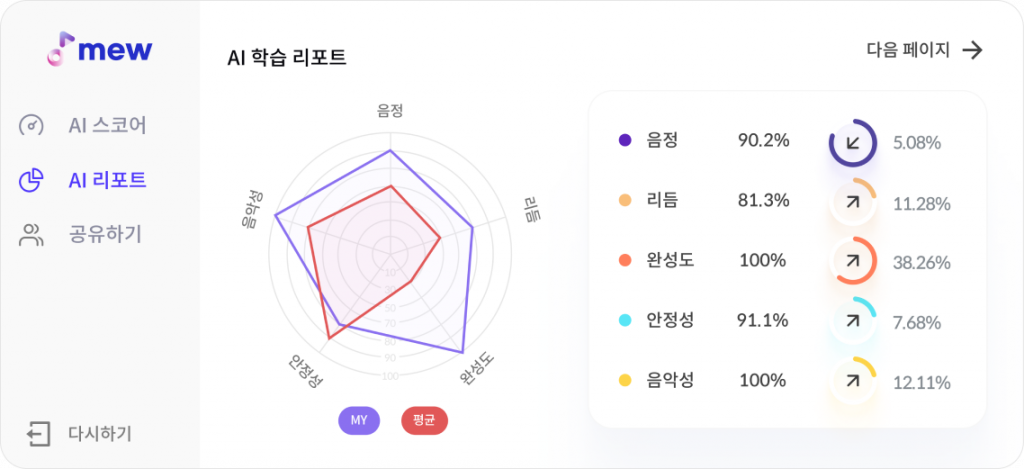Select the AI 리포트 menu label
The width and height of the screenshot is (1024, 469).
[x=107, y=180]
